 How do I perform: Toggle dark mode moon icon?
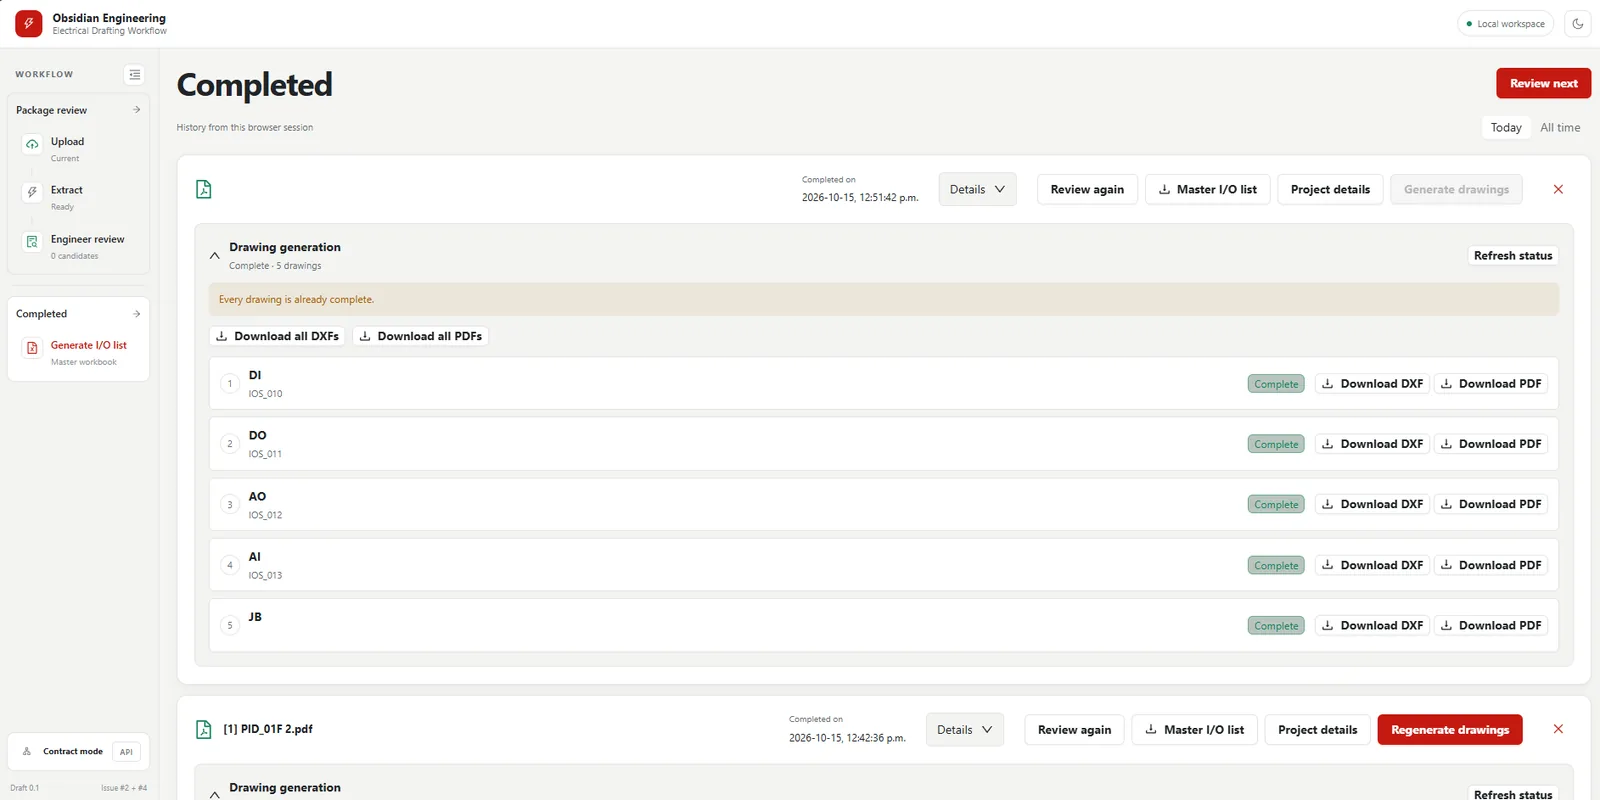click(1578, 24)
